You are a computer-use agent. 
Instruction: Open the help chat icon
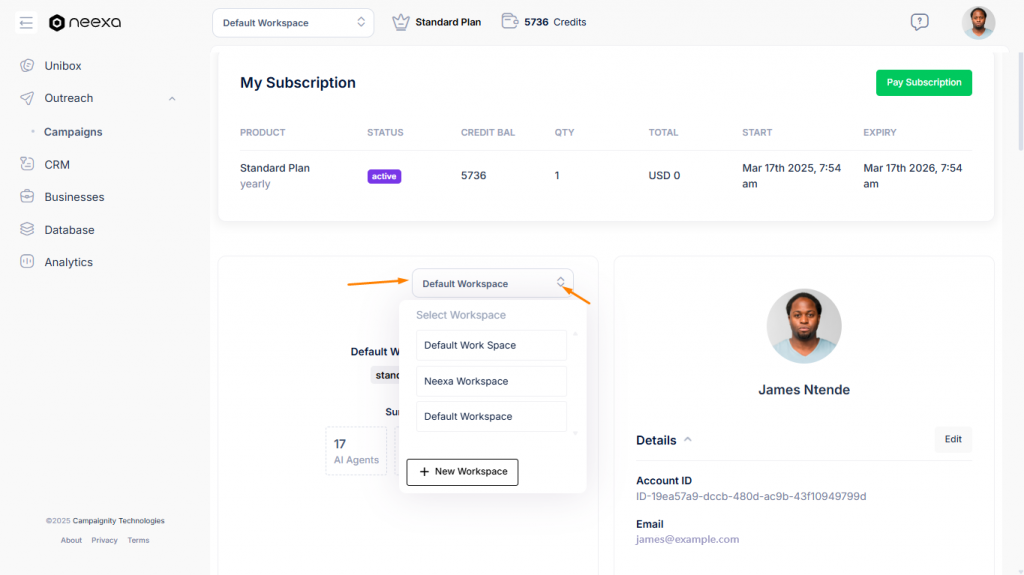(919, 22)
